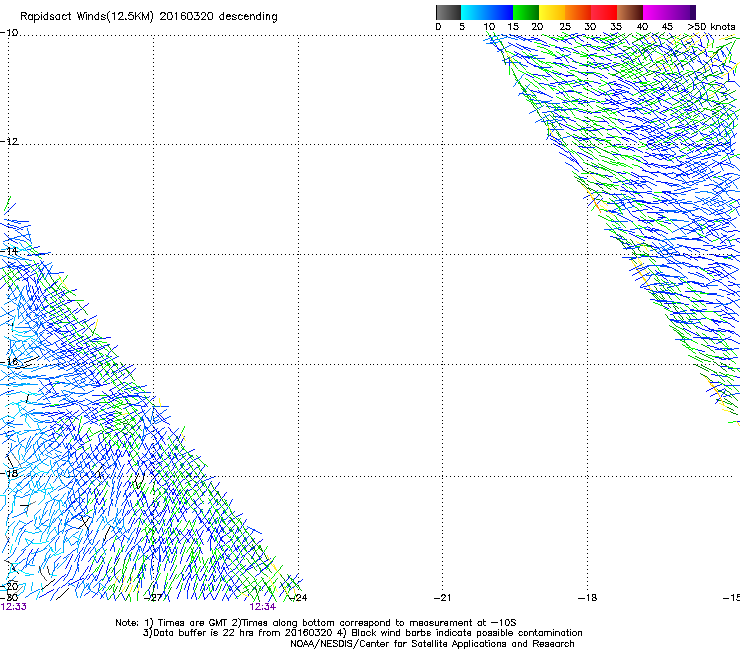740x650 pixels.
Task: Click the dark purple 45-50 knots legend segment
Action: 682,12
